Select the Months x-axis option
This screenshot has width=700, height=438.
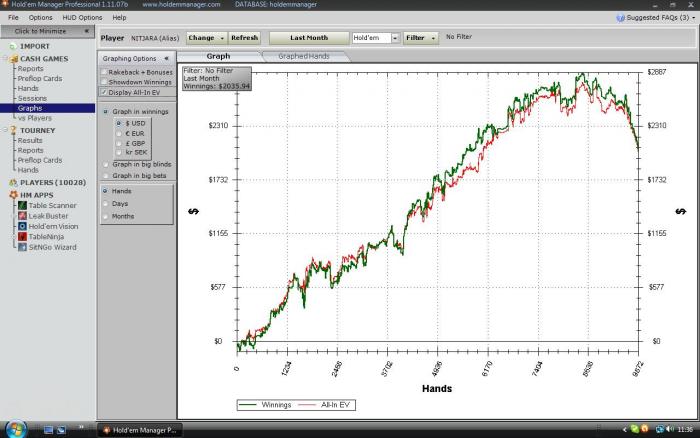click(x=105, y=216)
